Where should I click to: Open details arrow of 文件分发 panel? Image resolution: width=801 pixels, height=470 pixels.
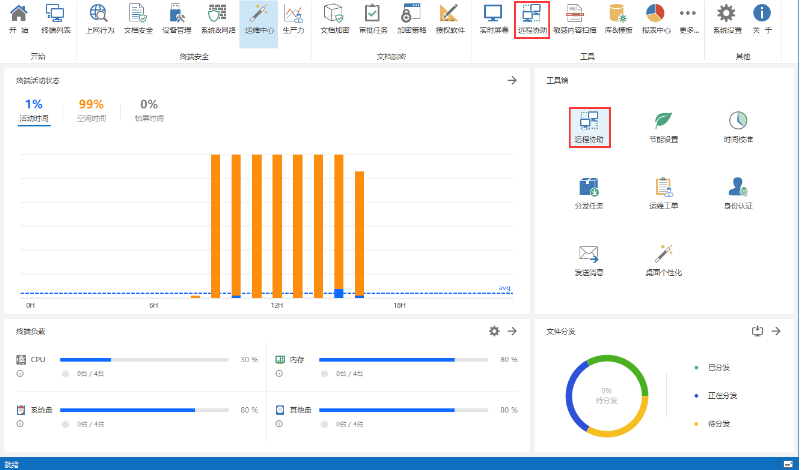click(x=776, y=331)
